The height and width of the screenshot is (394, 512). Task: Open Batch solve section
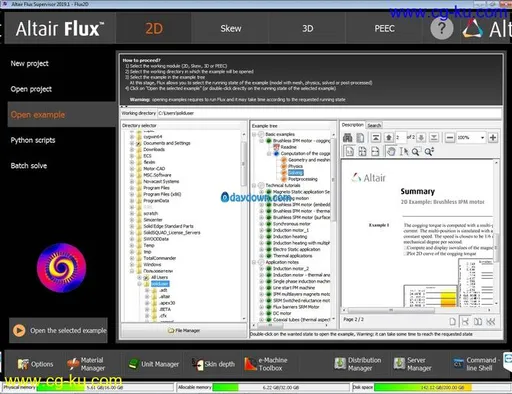(x=29, y=166)
